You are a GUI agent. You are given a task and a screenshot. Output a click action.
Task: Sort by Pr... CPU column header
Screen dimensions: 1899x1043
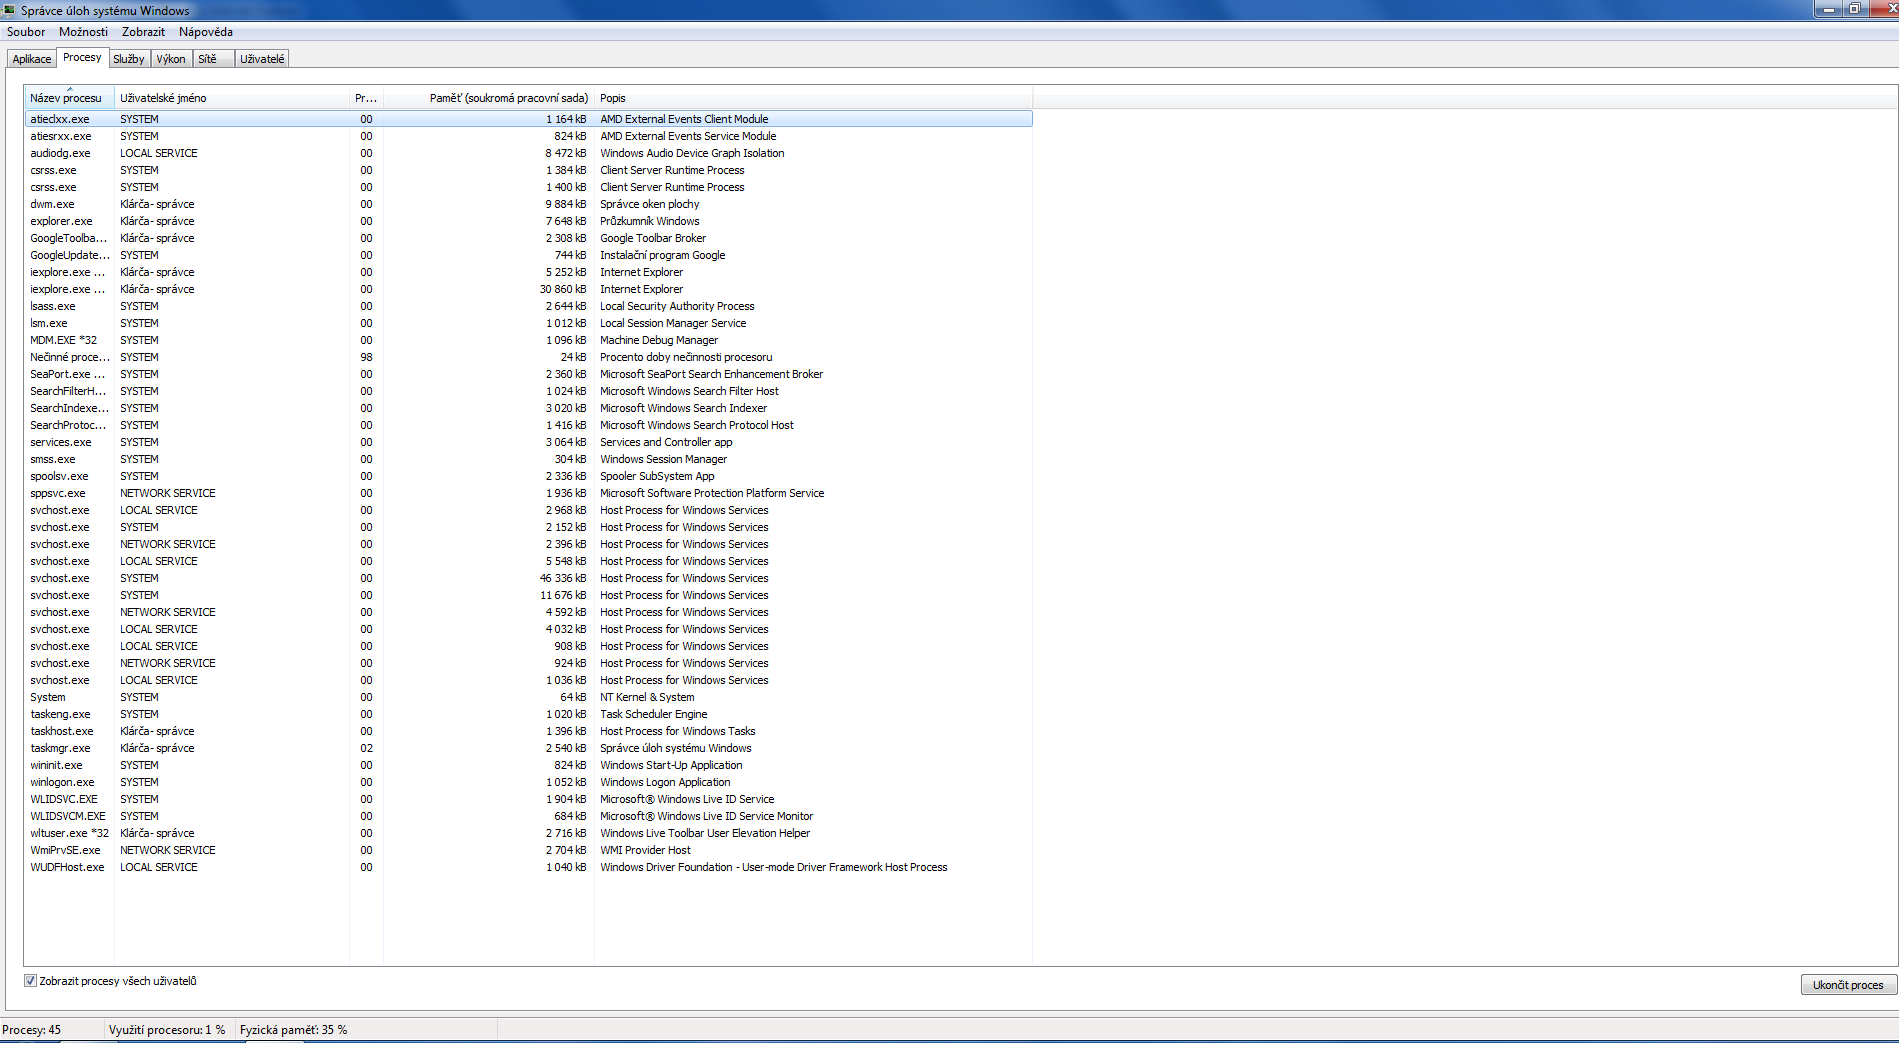pos(366,98)
